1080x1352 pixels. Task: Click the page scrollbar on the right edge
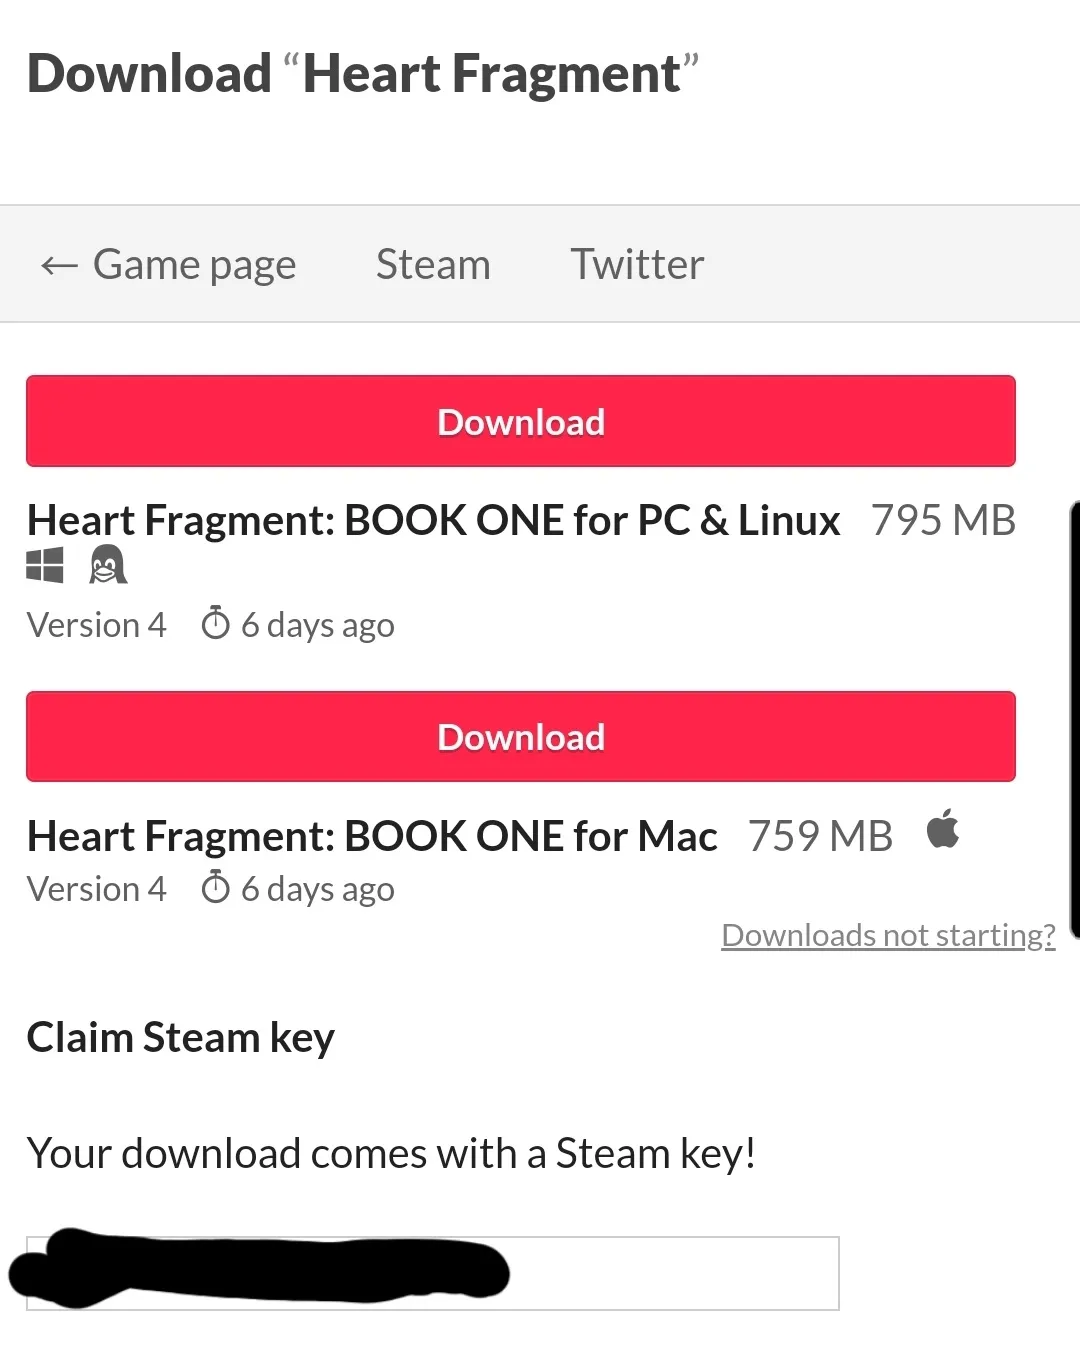[1074, 720]
